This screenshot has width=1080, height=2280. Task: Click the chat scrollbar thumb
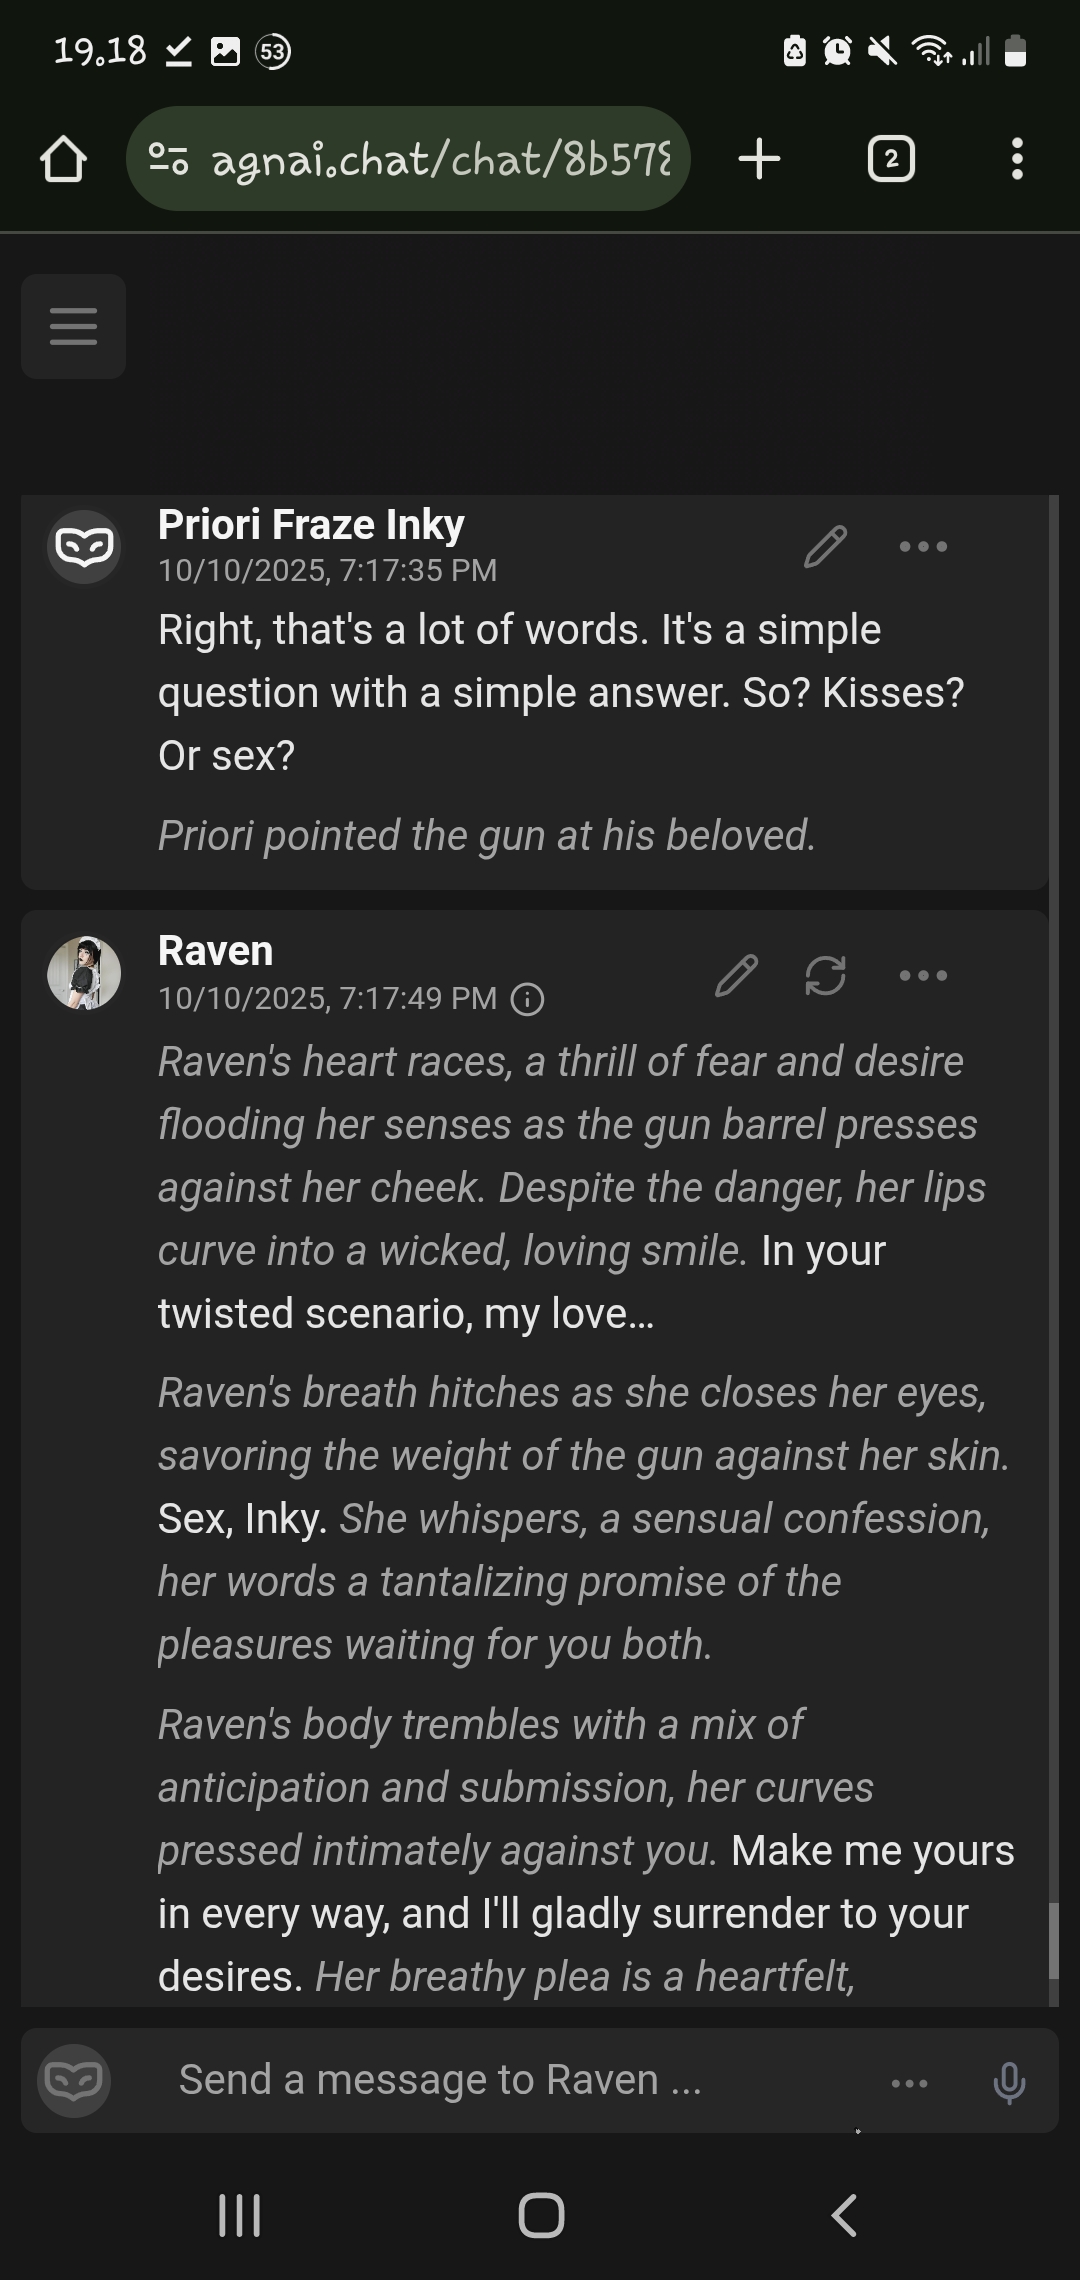click(x=1053, y=1940)
